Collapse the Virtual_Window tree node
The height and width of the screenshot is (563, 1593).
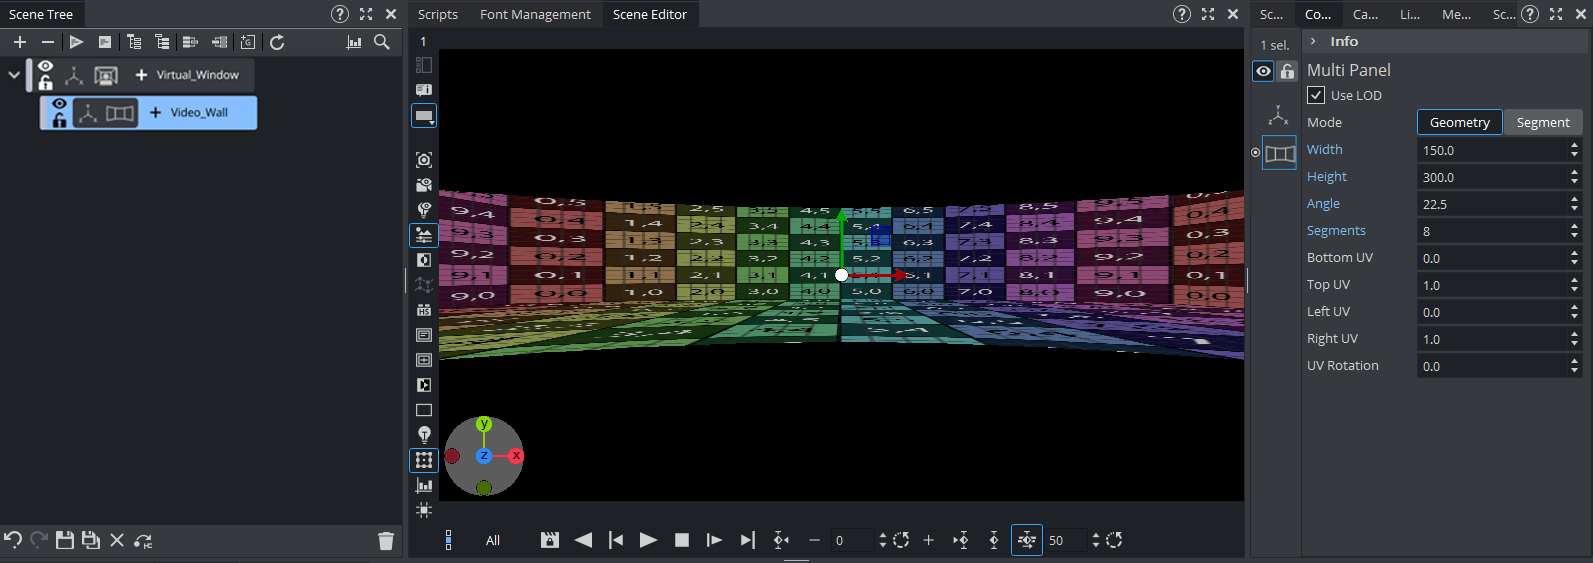[x=14, y=74]
